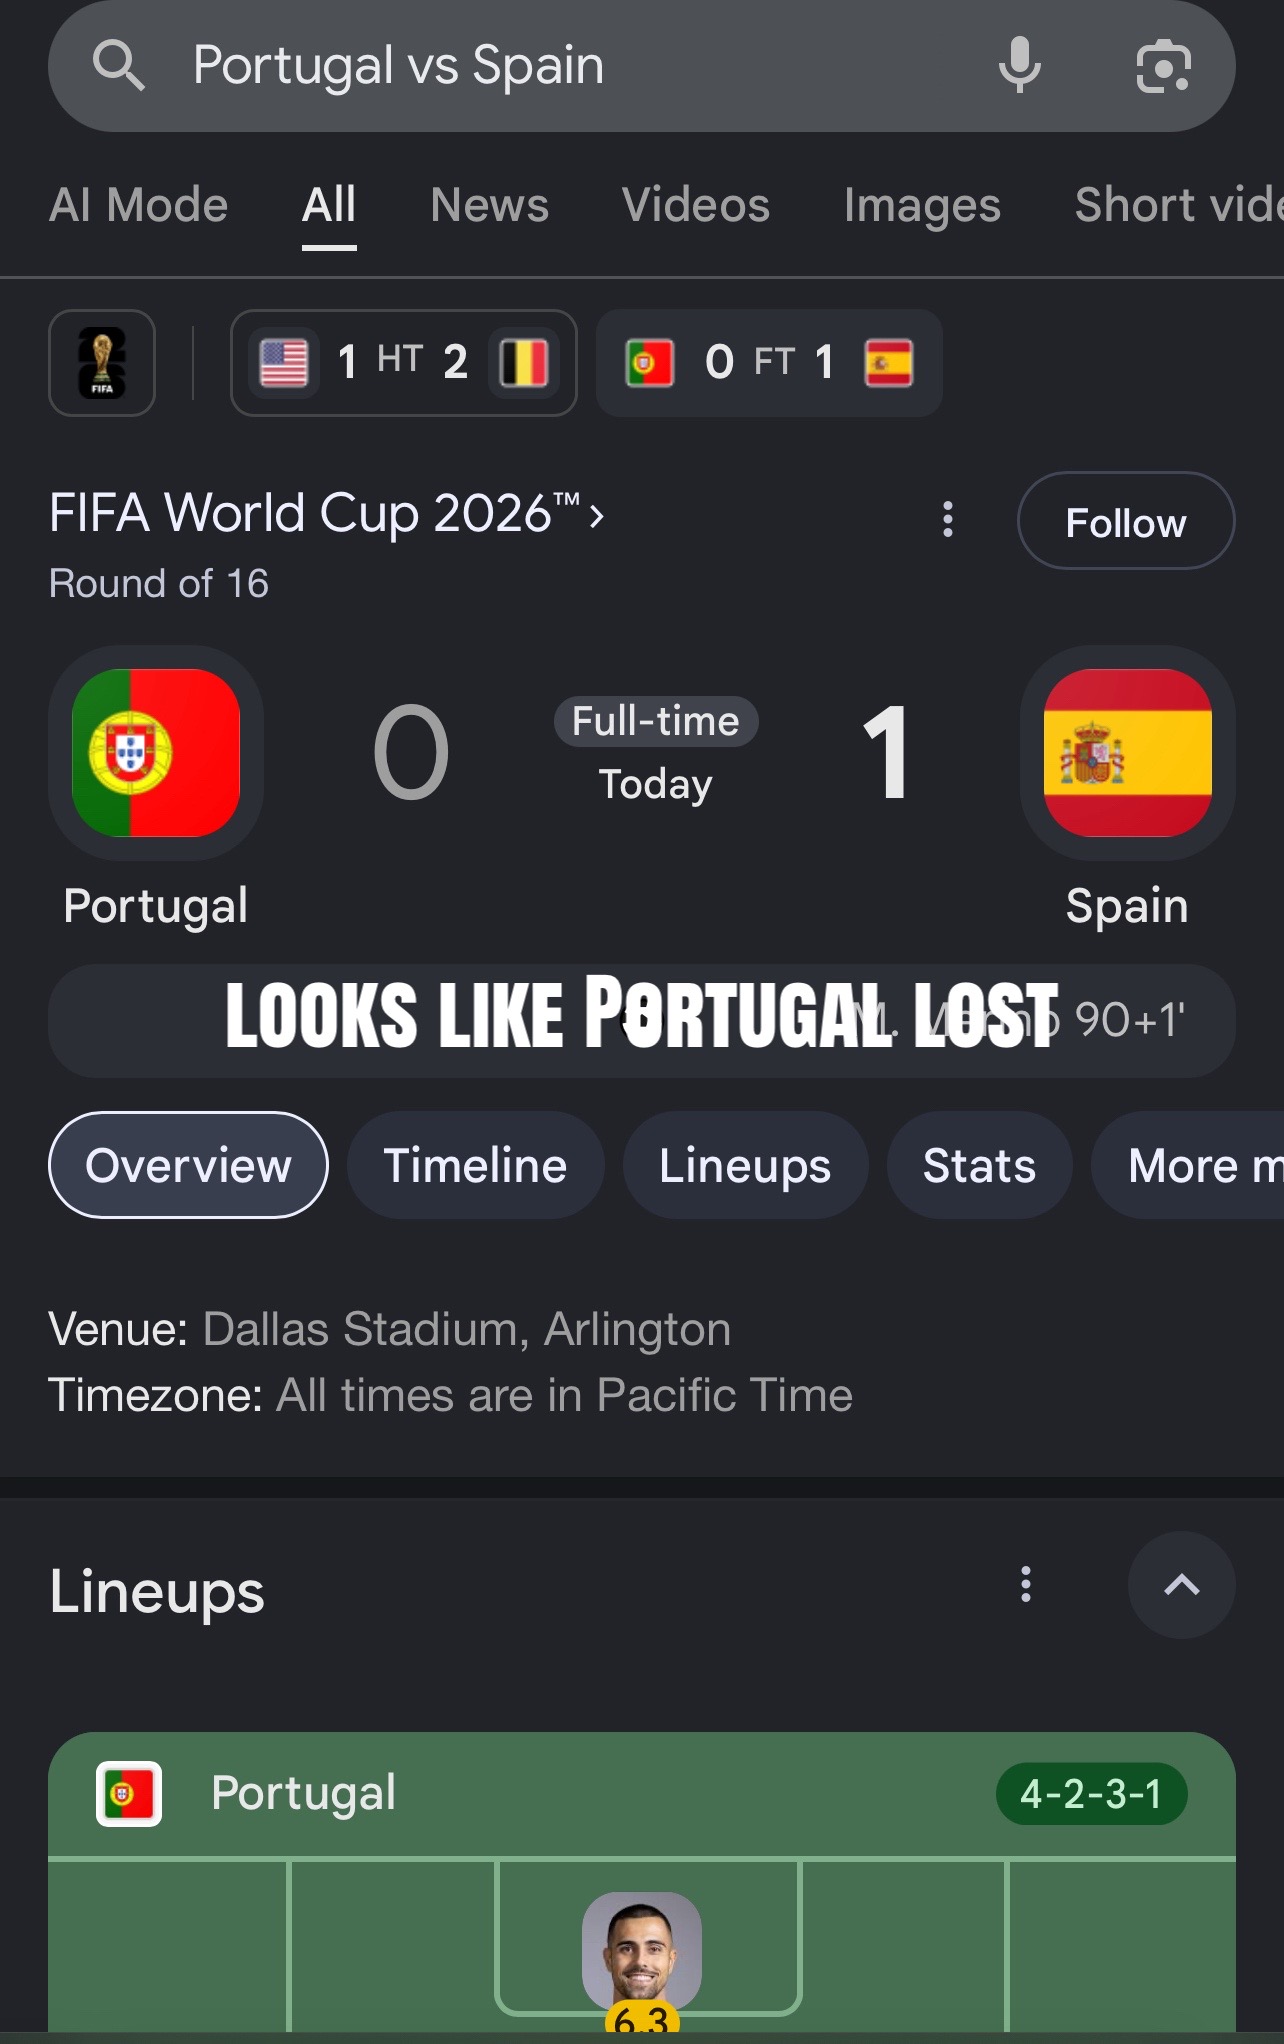
Task: Open the Stats pill
Action: 979,1165
